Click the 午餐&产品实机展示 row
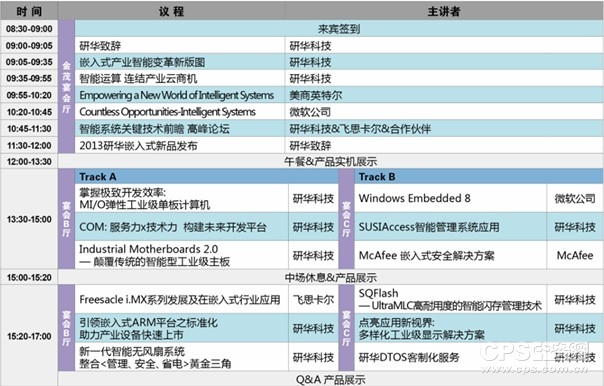The image size is (604, 386). tap(331, 161)
